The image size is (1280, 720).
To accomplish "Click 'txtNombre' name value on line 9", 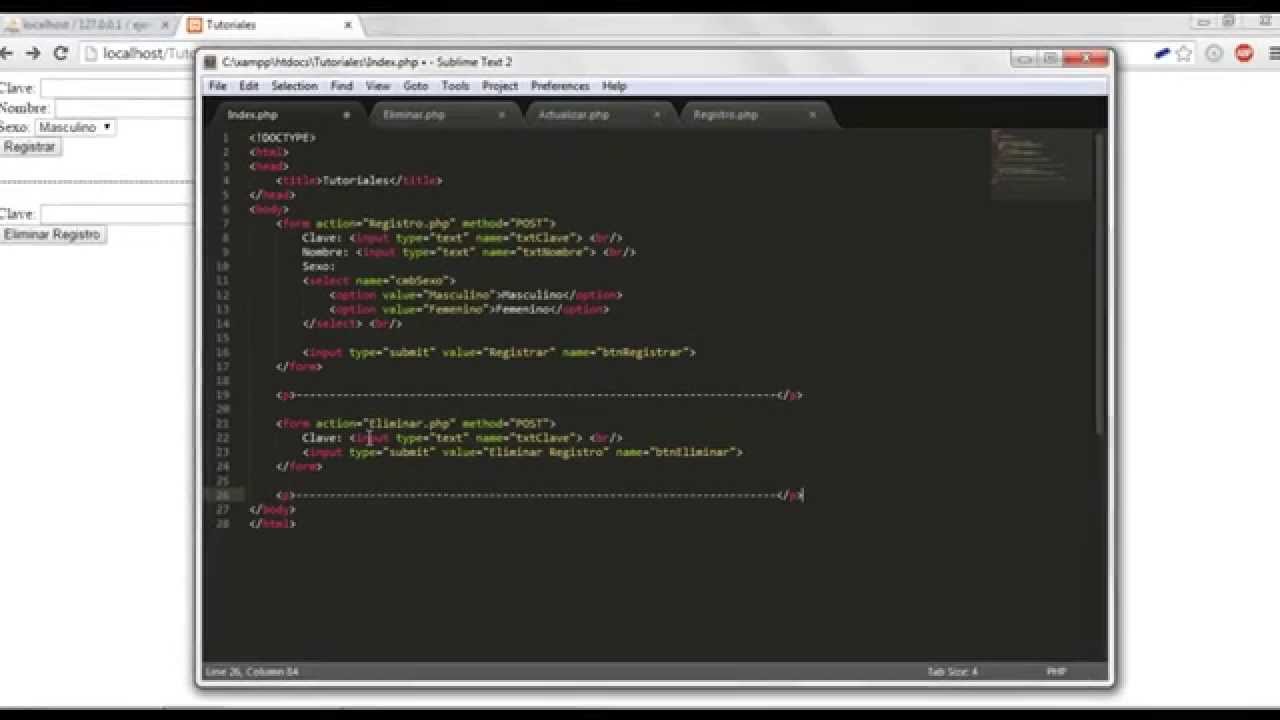I will (551, 253).
